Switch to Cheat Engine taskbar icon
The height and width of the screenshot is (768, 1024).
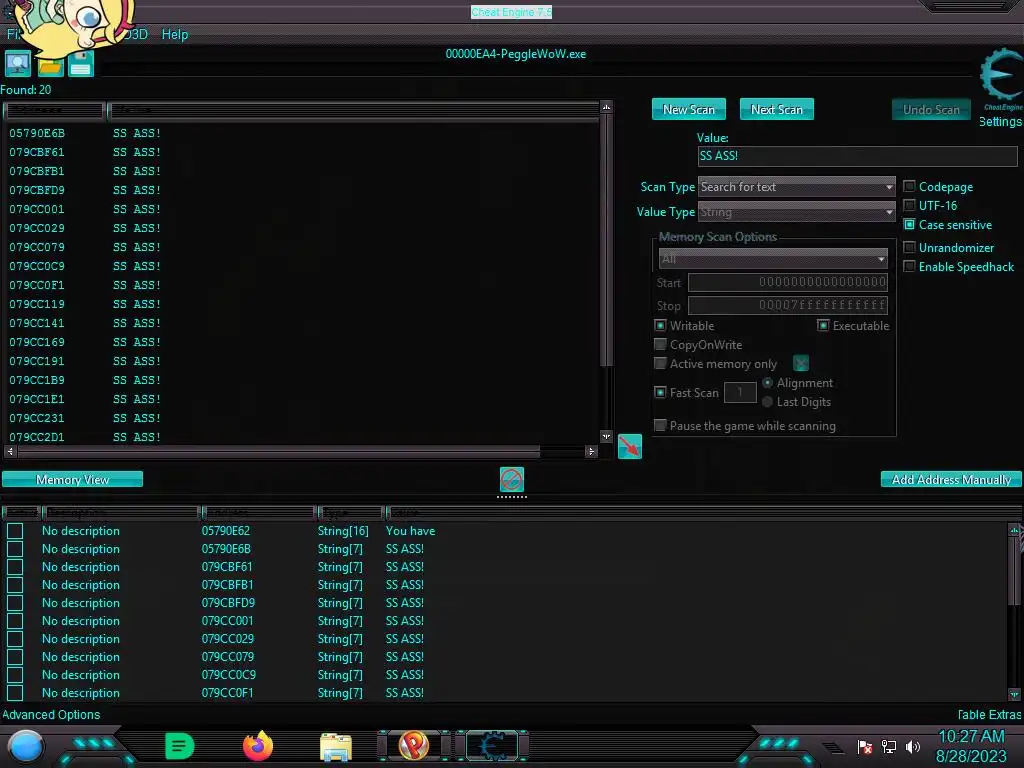coord(493,746)
